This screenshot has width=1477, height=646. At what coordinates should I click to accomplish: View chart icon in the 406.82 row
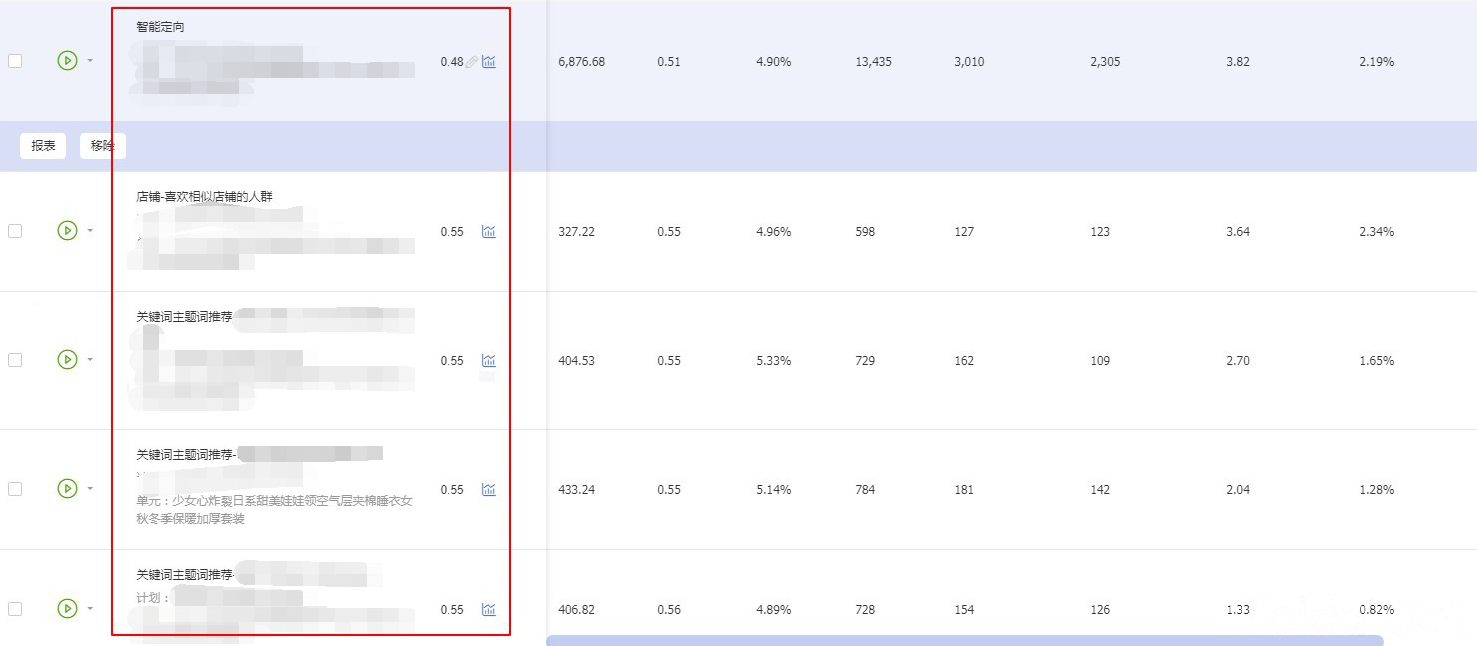tap(488, 610)
